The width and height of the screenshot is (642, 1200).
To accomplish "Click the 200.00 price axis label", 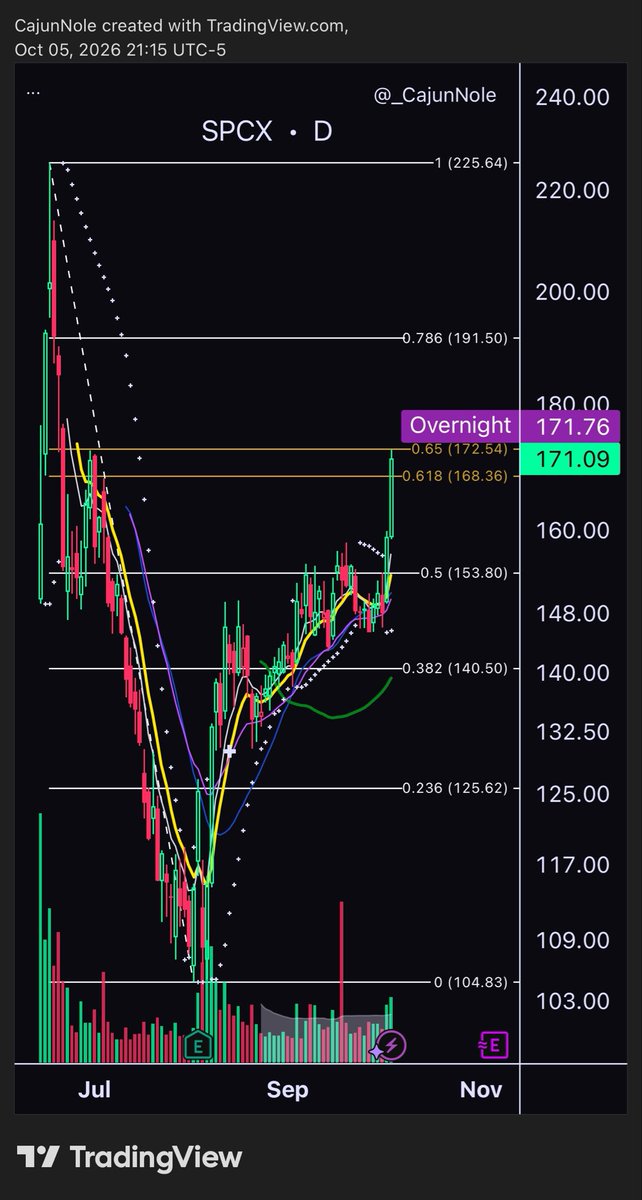I will coord(573,292).
